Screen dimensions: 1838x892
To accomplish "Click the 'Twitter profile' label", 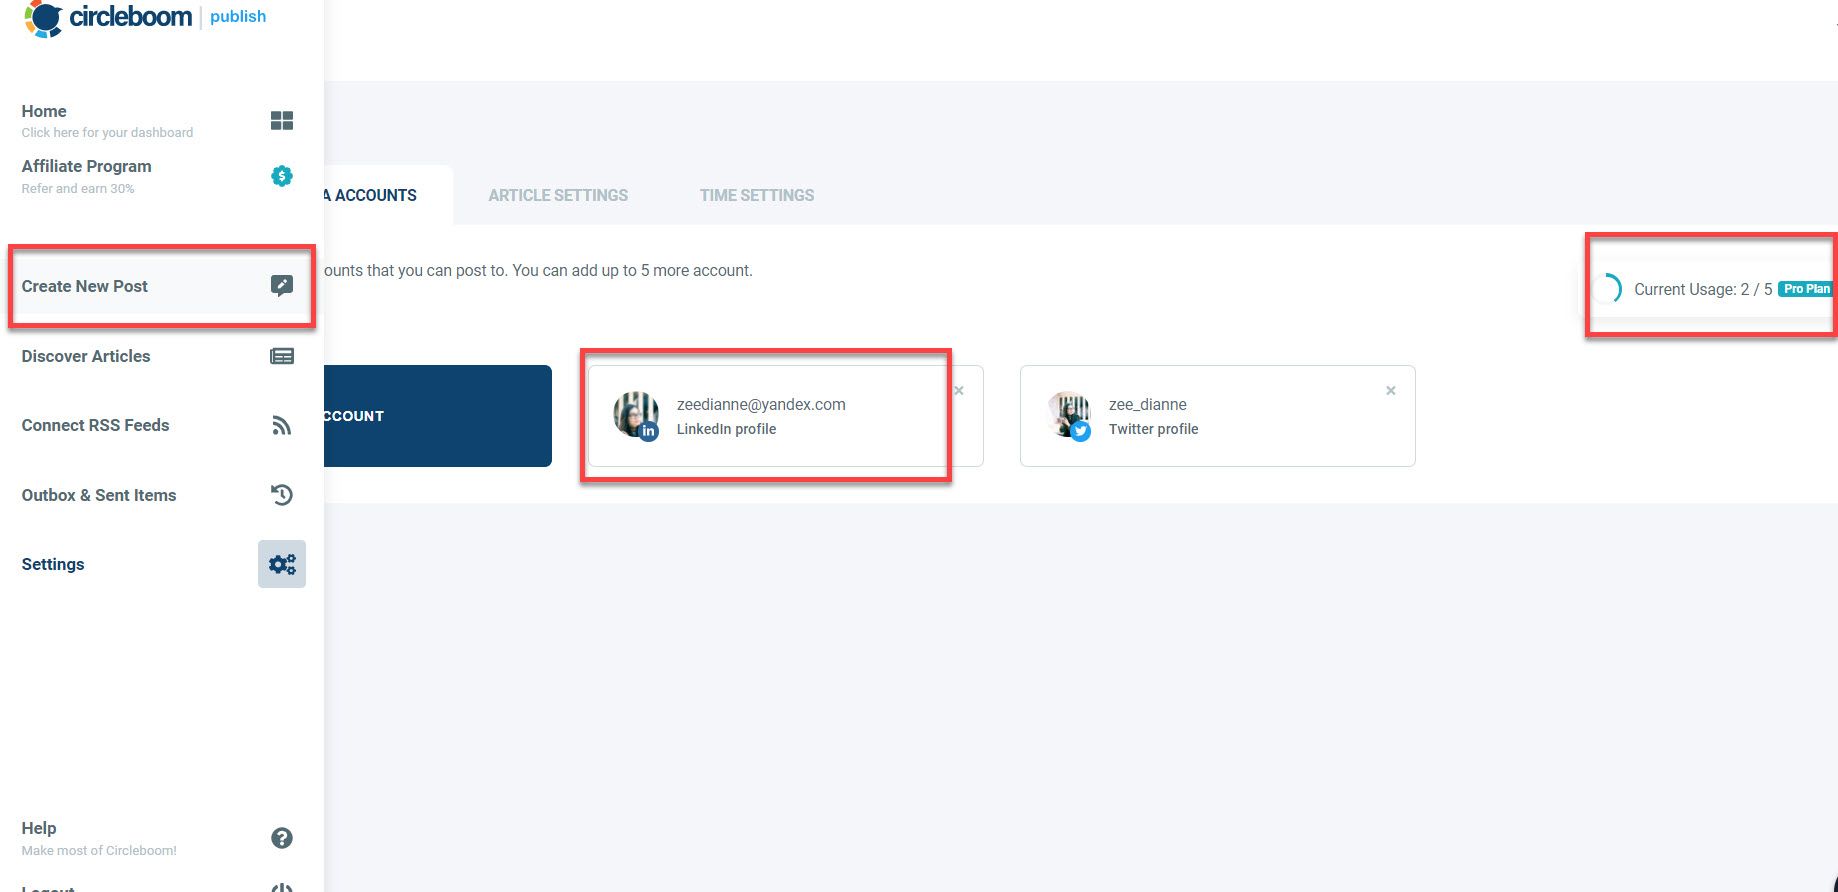I will pos(1153,429).
